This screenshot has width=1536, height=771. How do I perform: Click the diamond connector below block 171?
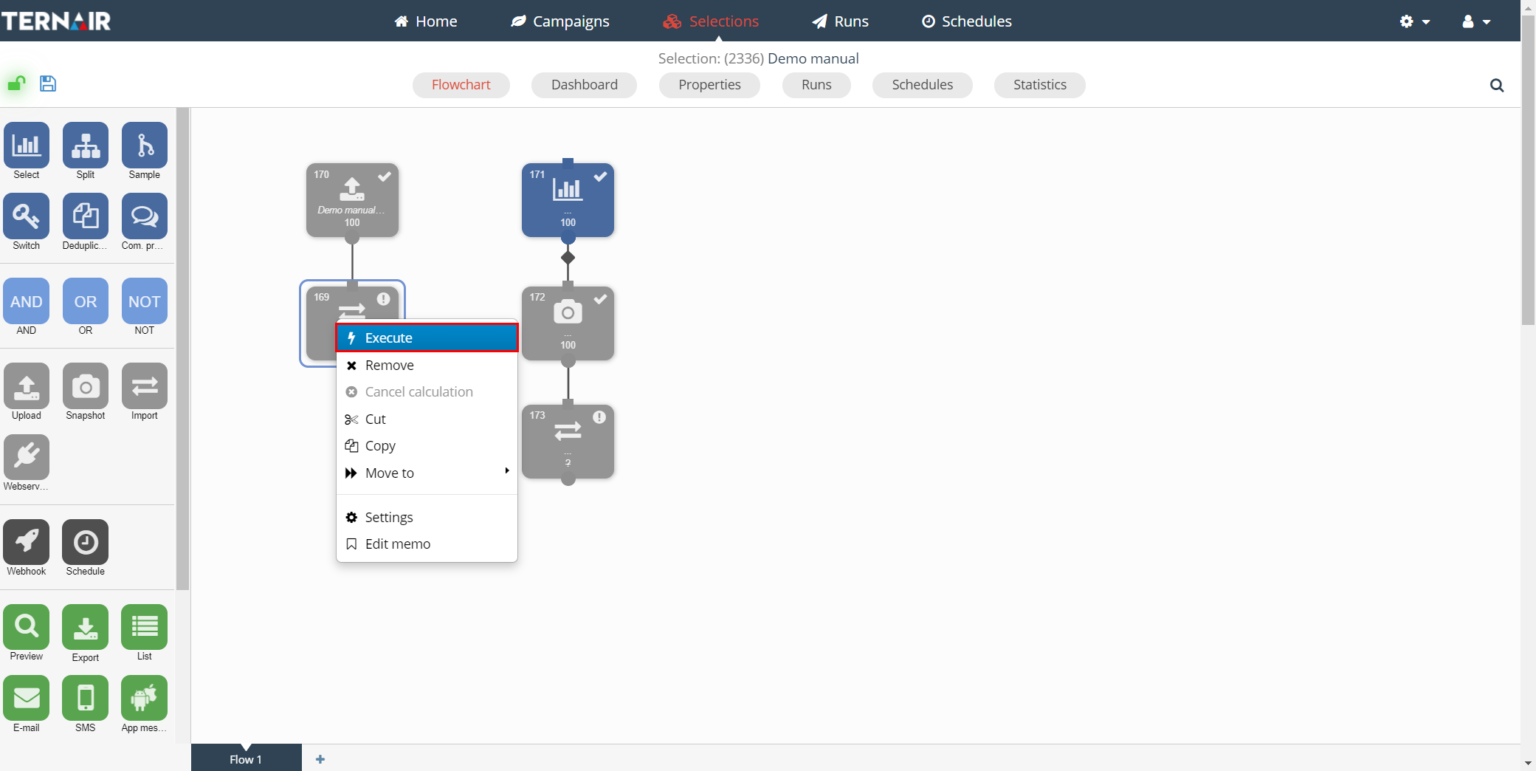coord(568,258)
